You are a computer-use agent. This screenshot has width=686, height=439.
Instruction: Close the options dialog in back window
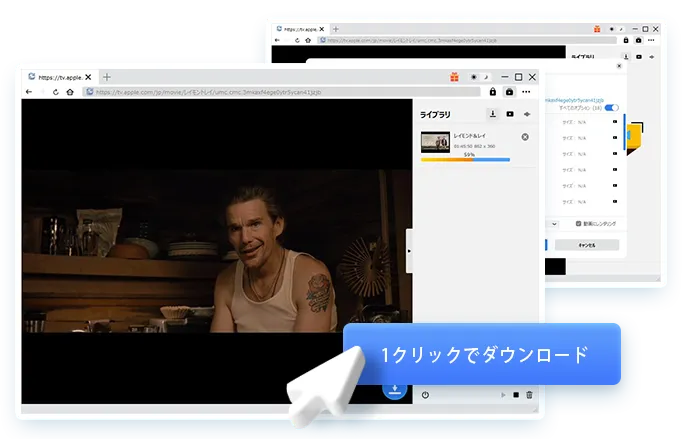[619, 66]
